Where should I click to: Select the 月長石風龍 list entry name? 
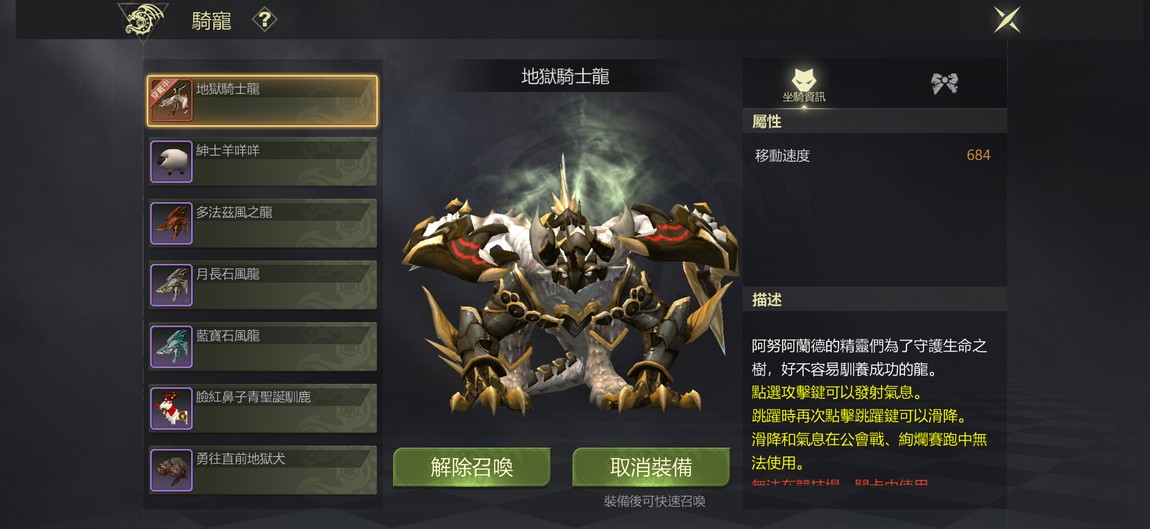pos(227,274)
